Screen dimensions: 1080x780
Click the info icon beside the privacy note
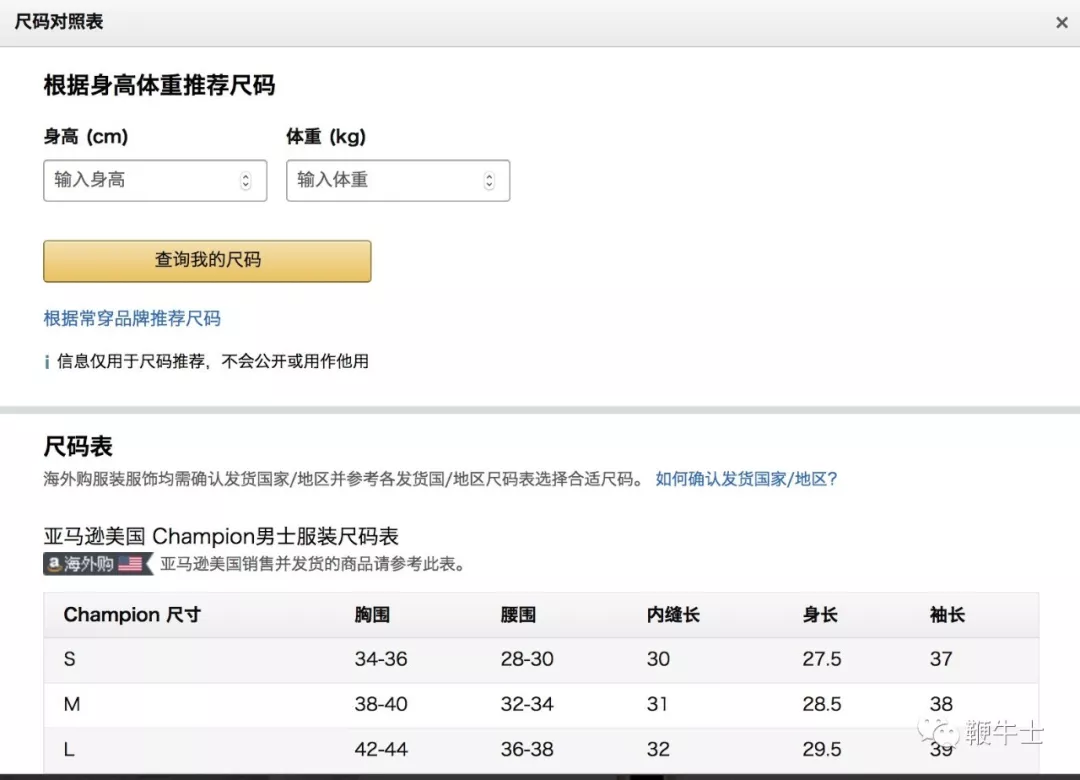[x=47, y=362]
